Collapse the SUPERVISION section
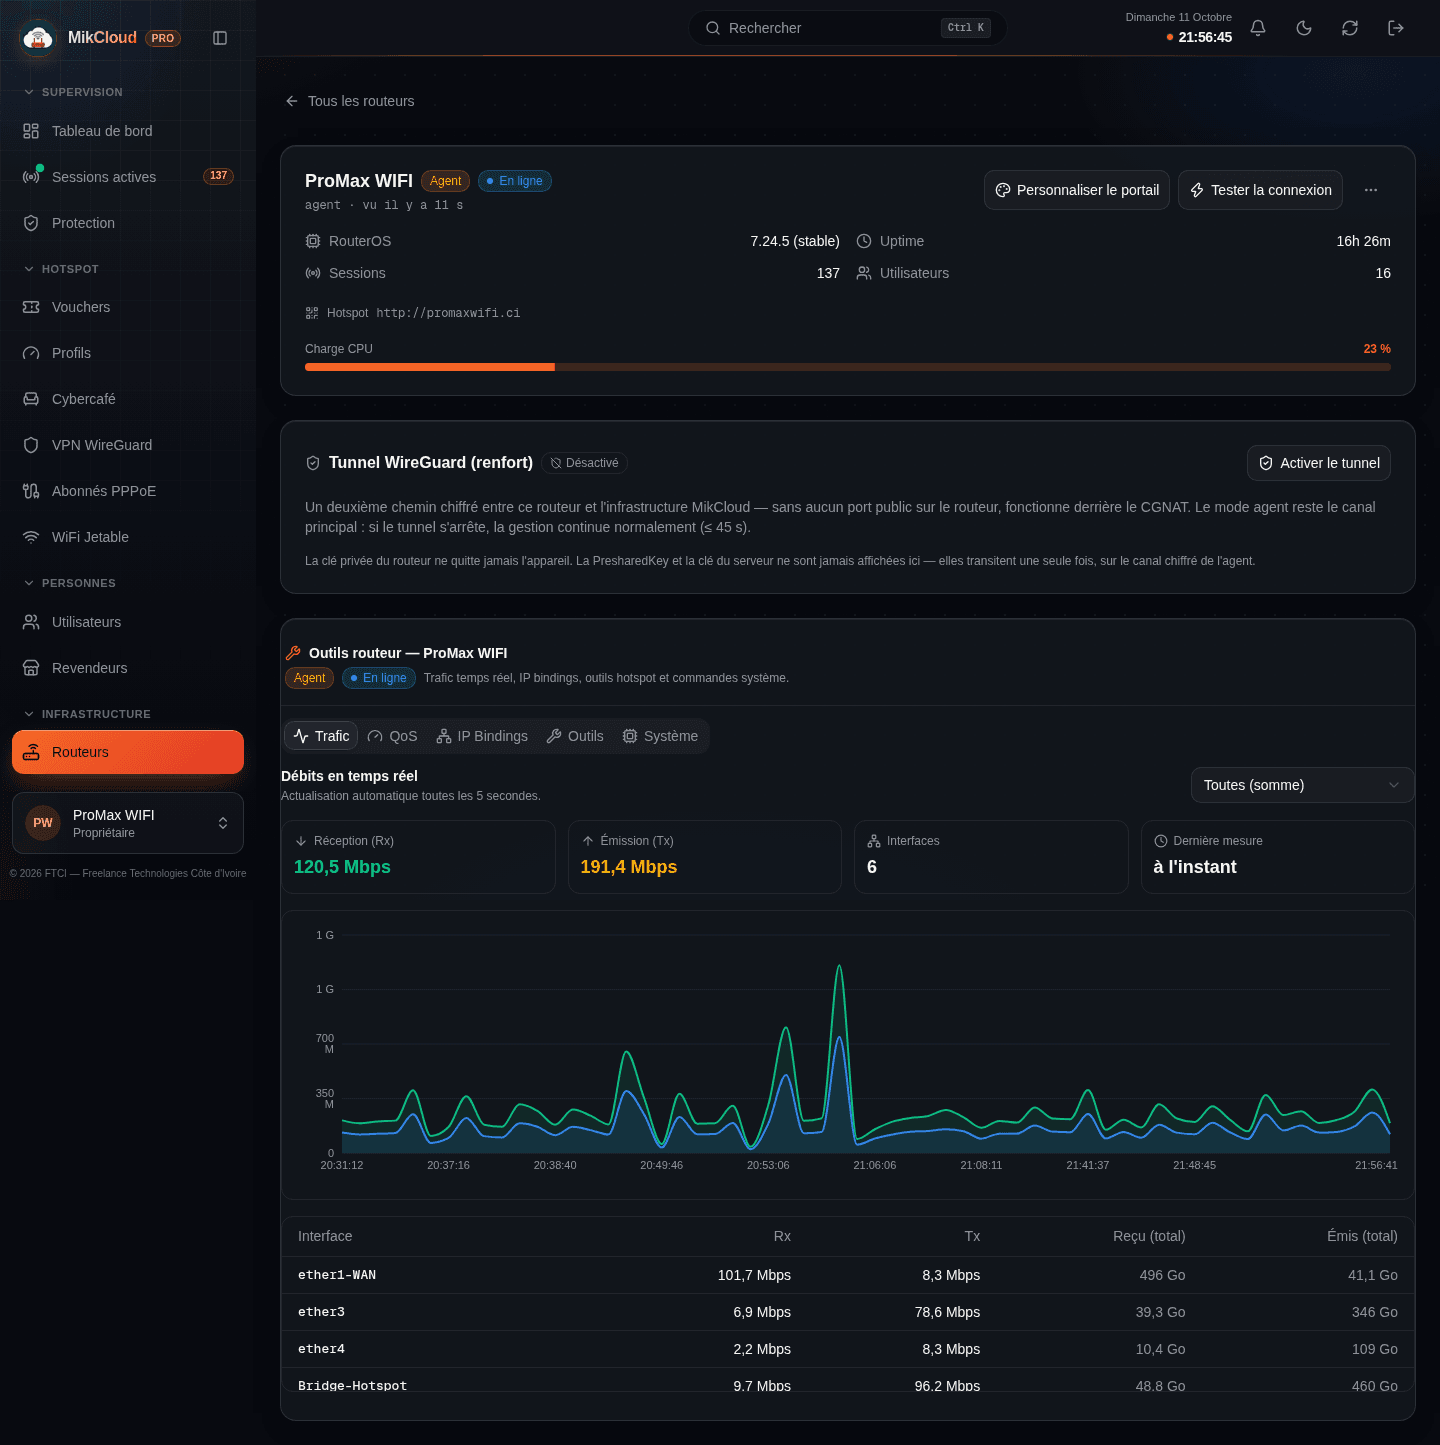This screenshot has height=1445, width=1440. (73, 92)
